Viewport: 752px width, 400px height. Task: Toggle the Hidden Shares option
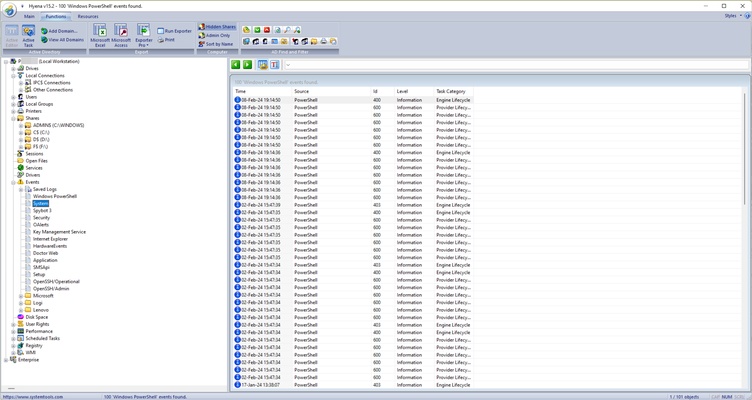217,27
